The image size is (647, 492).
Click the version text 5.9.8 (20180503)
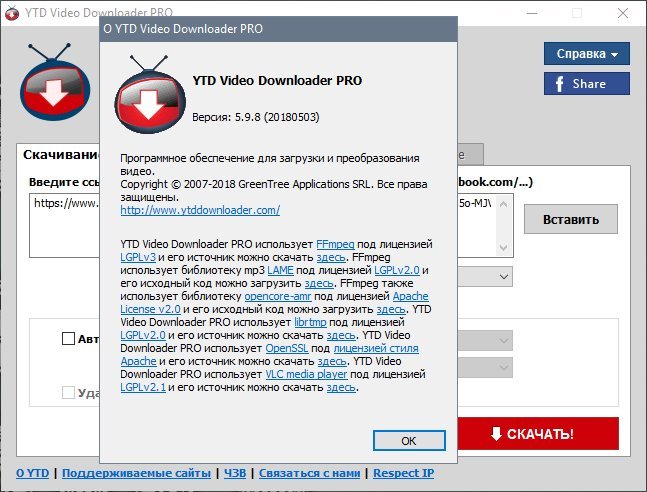[277, 117]
